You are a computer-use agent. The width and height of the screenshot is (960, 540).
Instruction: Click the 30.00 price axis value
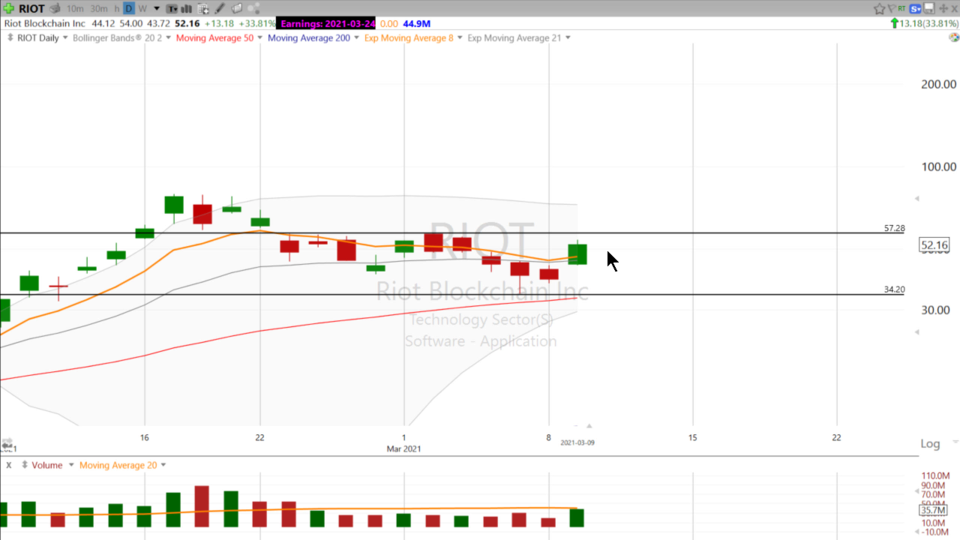click(x=935, y=310)
